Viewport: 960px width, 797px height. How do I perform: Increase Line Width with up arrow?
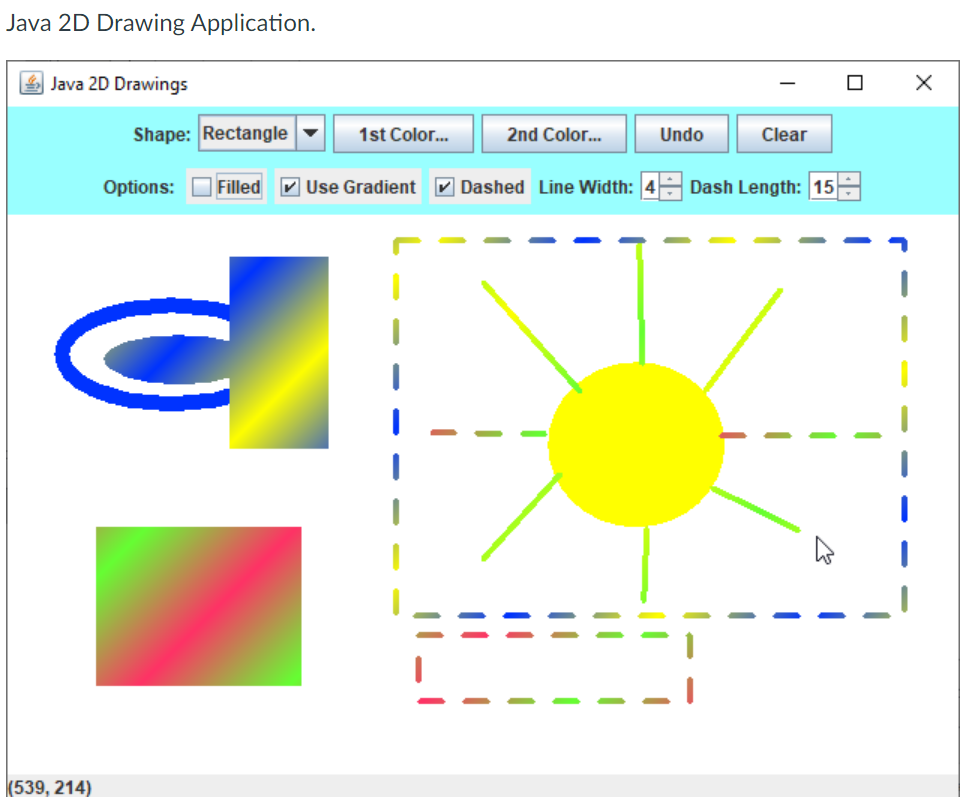(670, 180)
